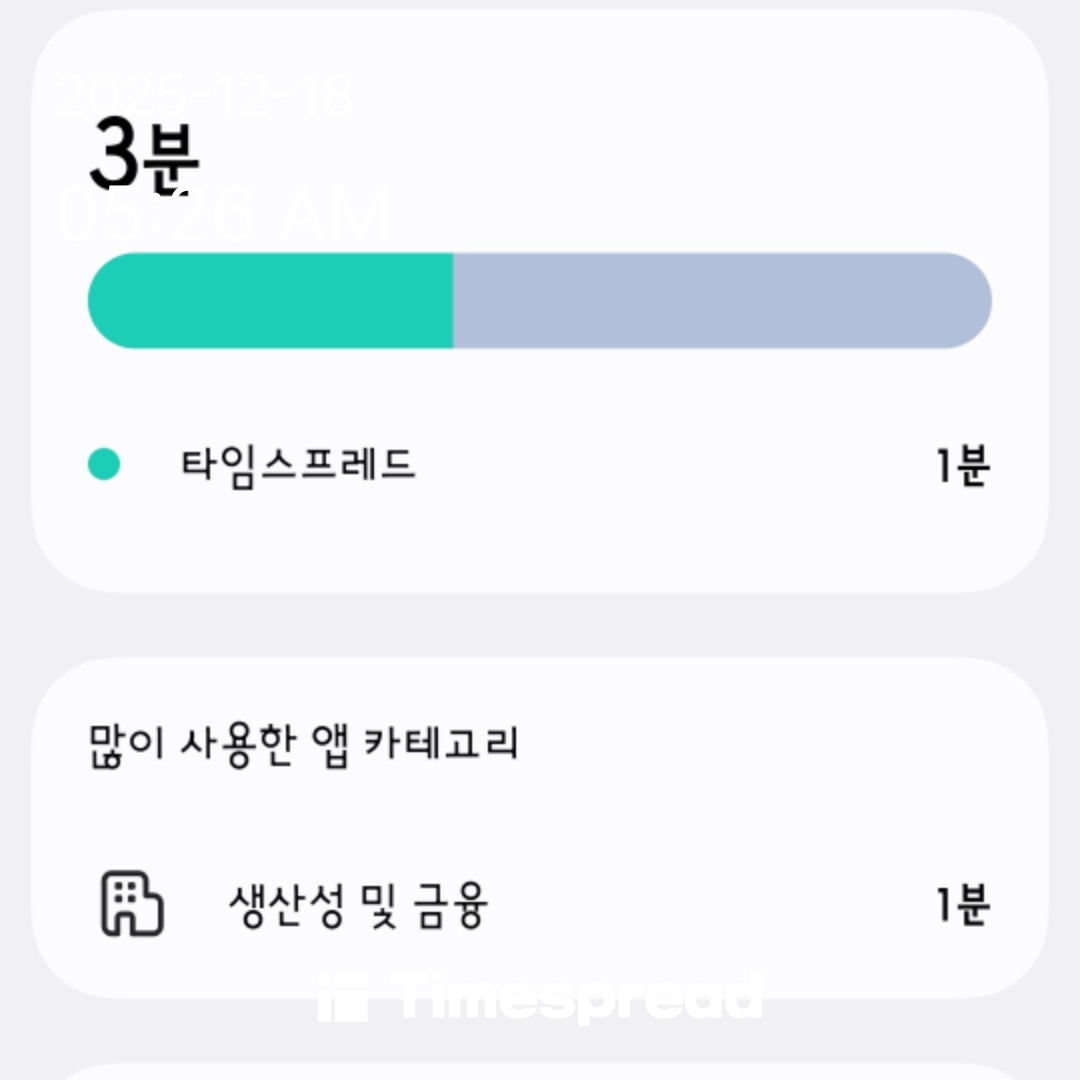Click where teal meets gray in the usage bar

[x=453, y=301]
